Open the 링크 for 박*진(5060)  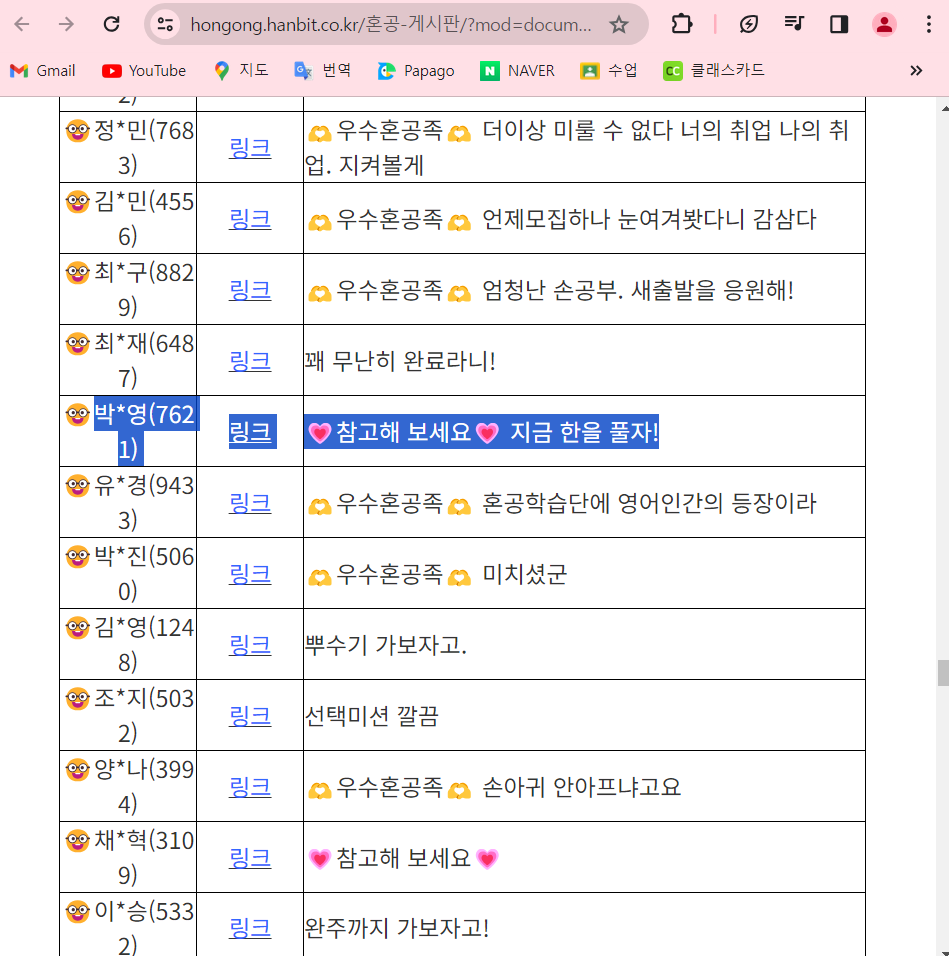[250, 574]
